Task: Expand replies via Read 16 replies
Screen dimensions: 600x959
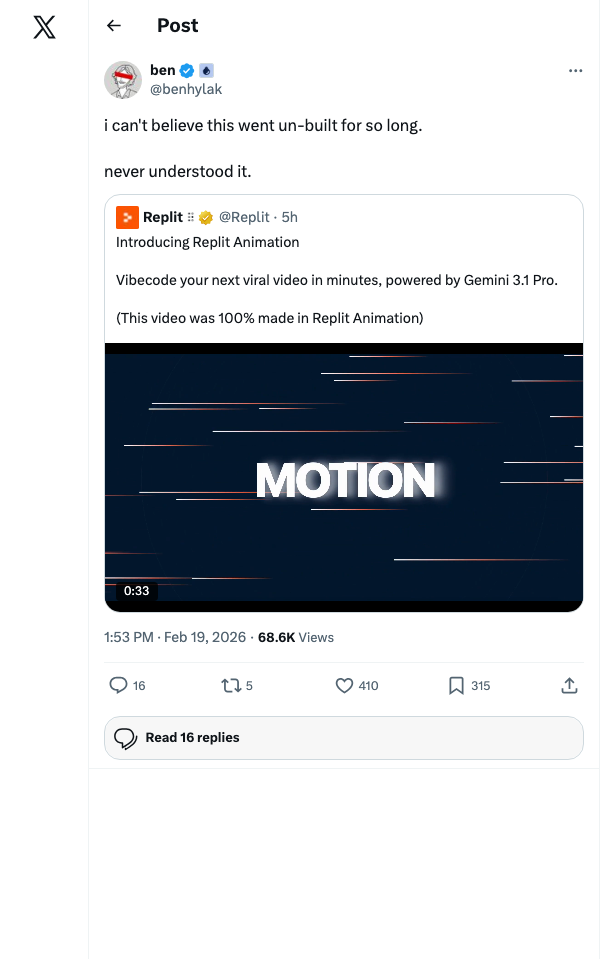Action: [343, 737]
